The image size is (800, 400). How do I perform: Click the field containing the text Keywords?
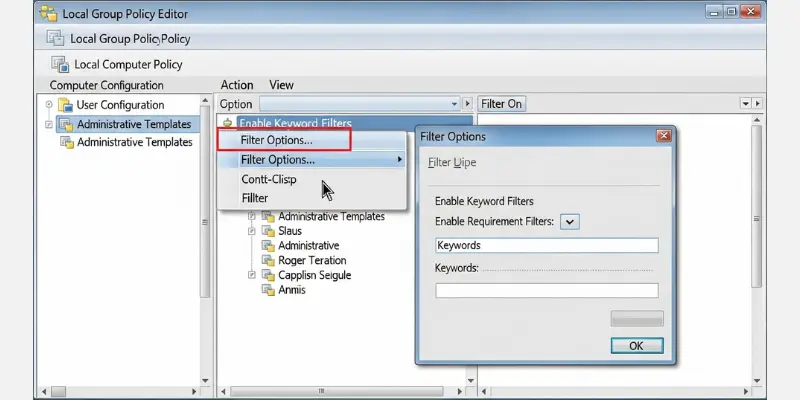(x=546, y=245)
